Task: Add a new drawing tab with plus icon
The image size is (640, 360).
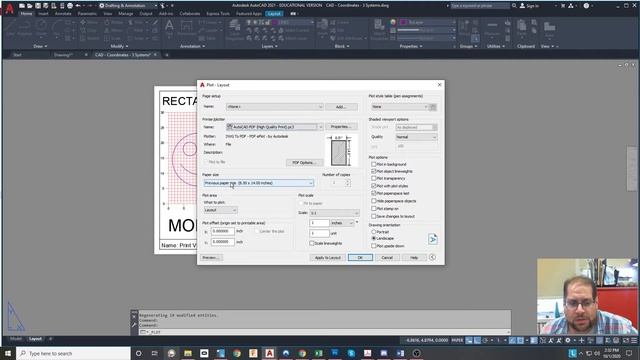Action: (x=167, y=55)
